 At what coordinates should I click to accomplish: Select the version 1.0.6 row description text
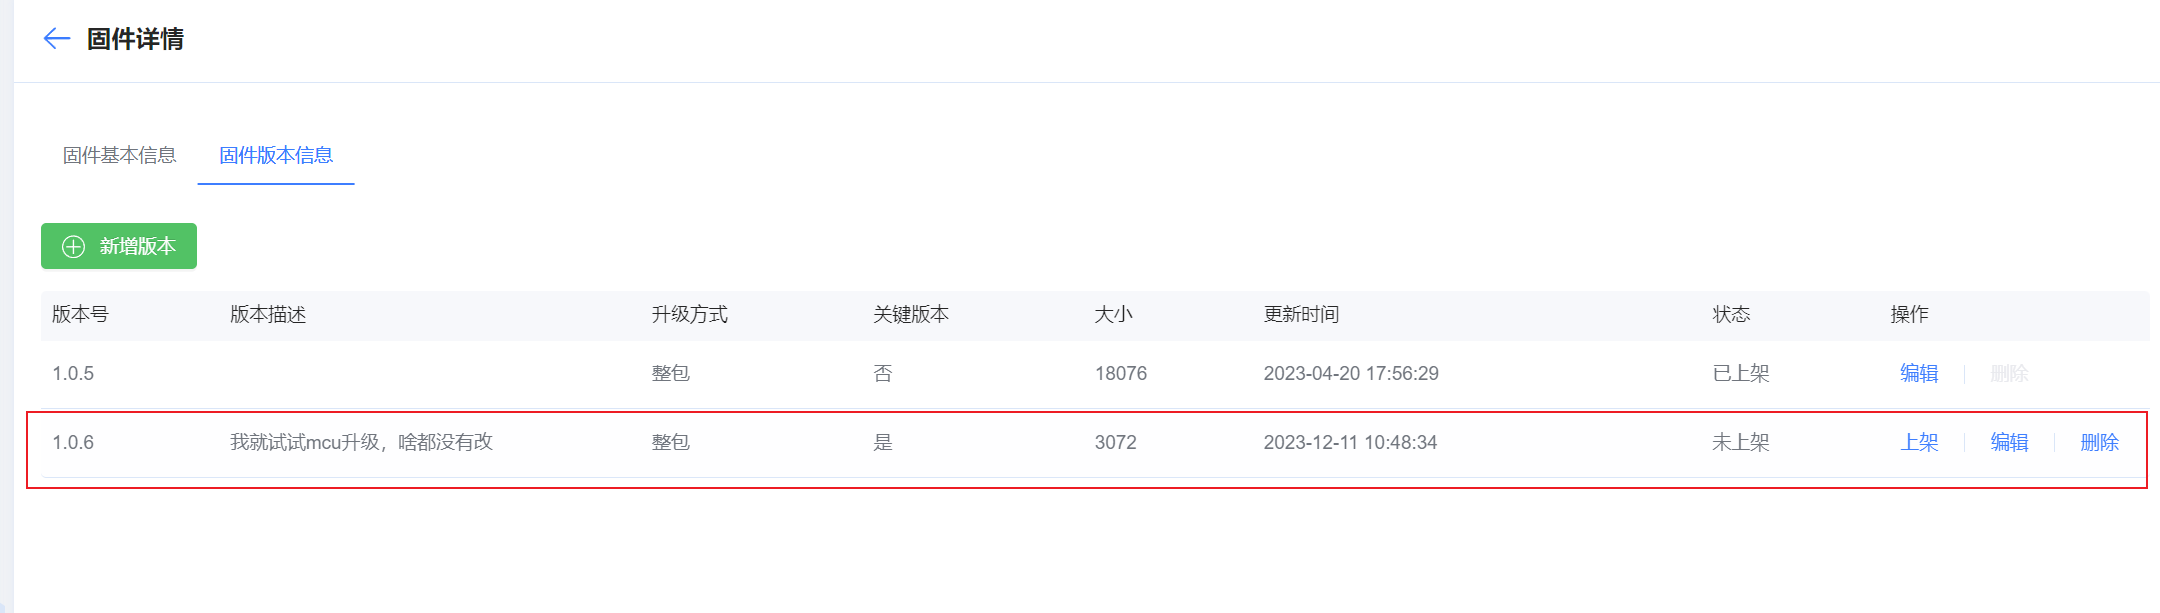coord(361,442)
